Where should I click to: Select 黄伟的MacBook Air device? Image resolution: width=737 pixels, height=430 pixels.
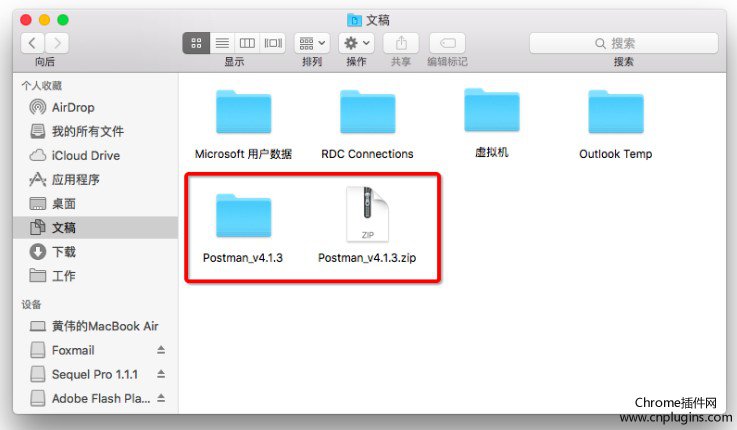[95, 326]
